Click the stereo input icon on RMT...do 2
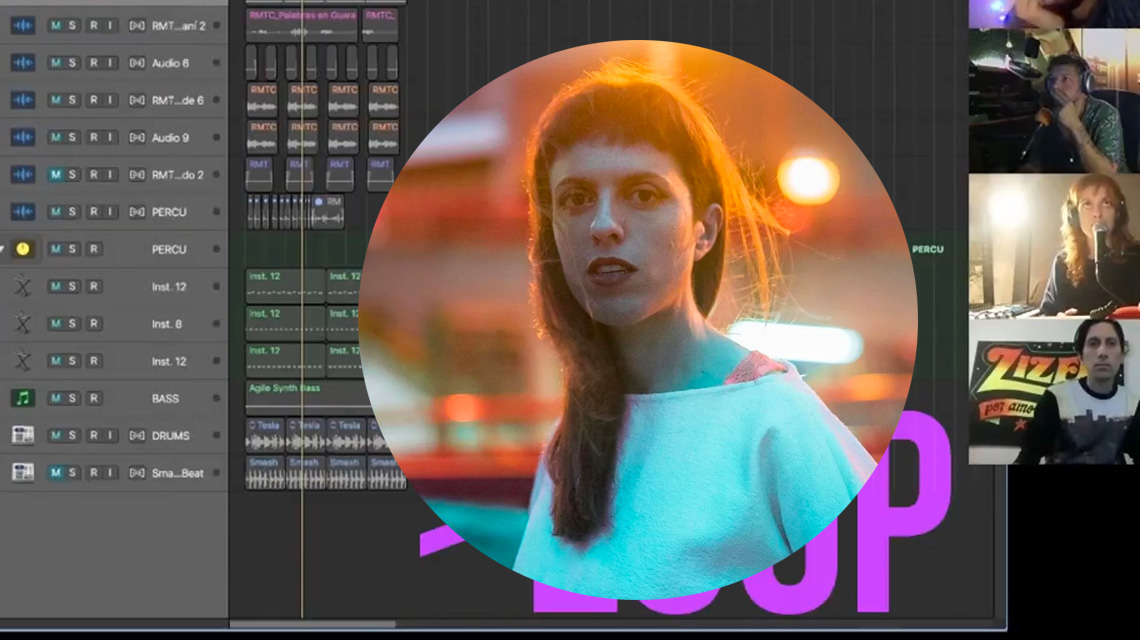 pos(137,175)
